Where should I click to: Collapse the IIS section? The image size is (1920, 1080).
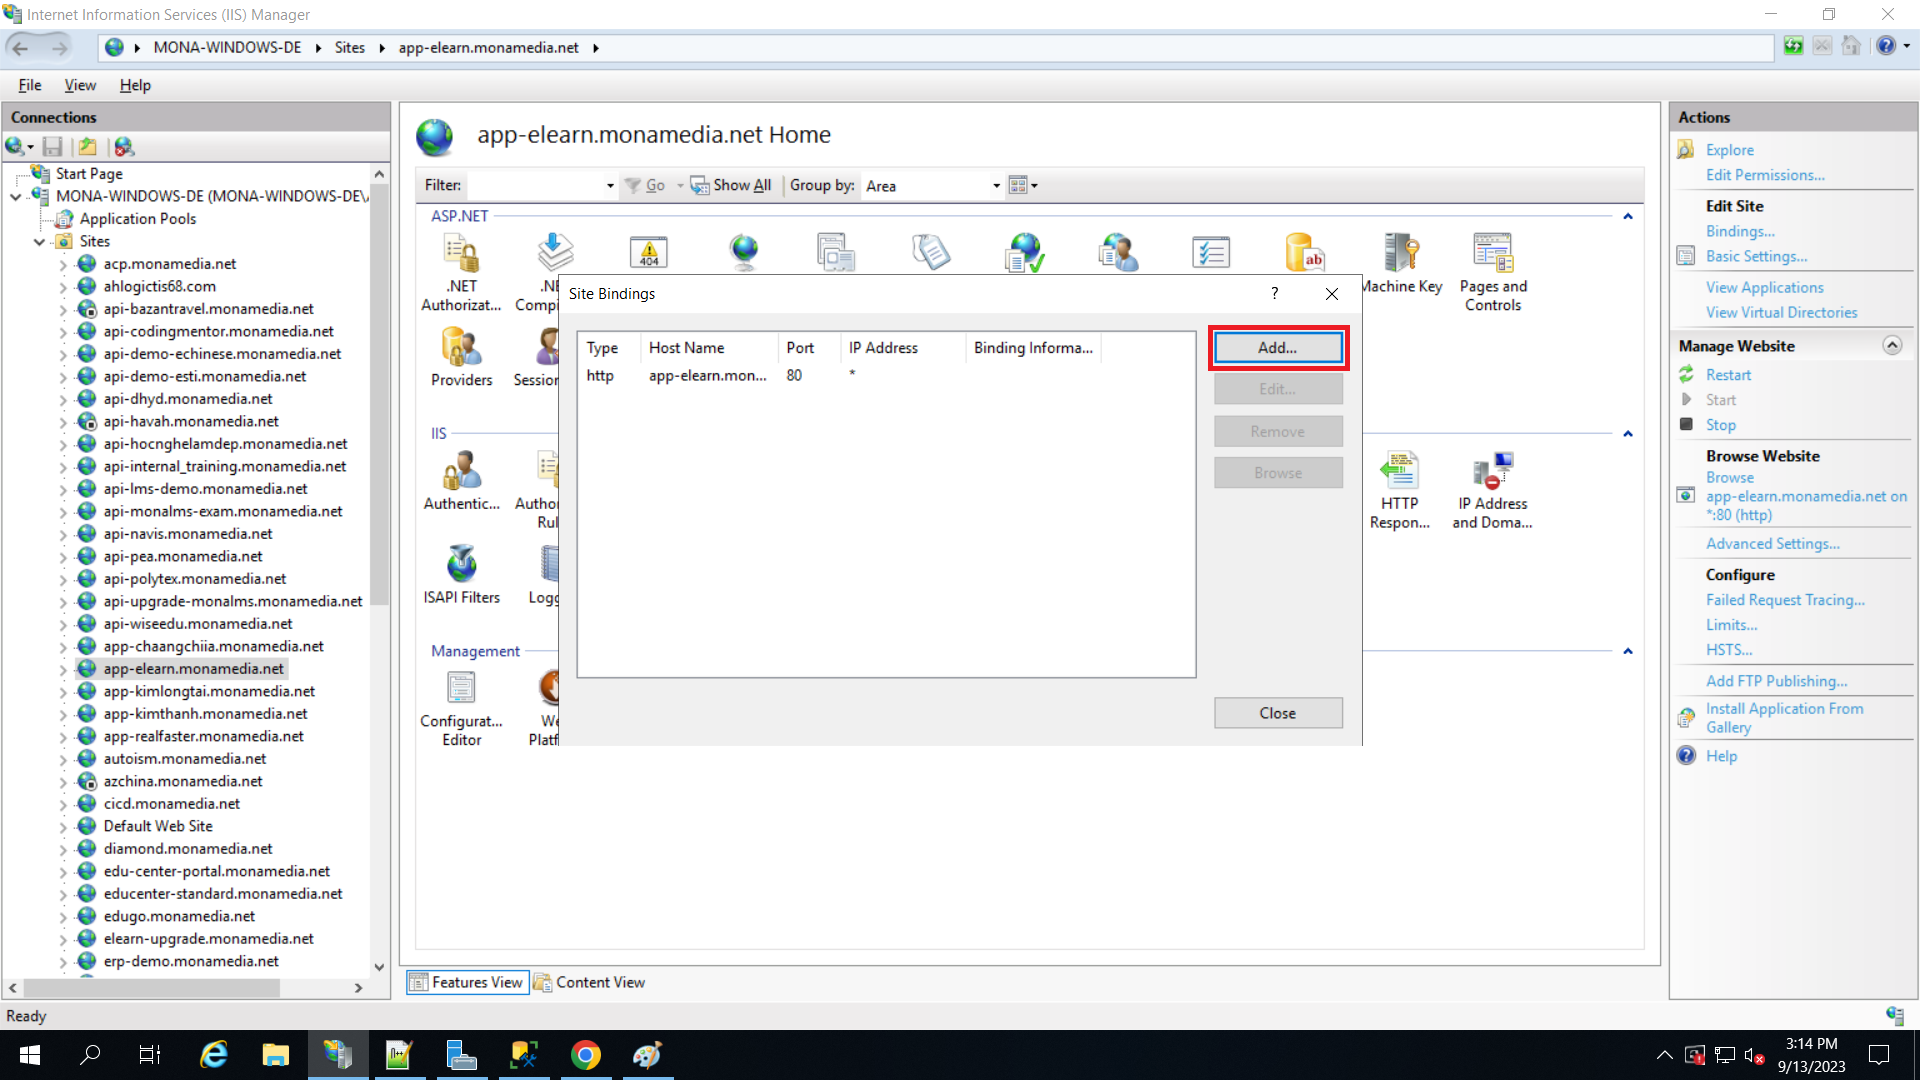tap(1628, 433)
